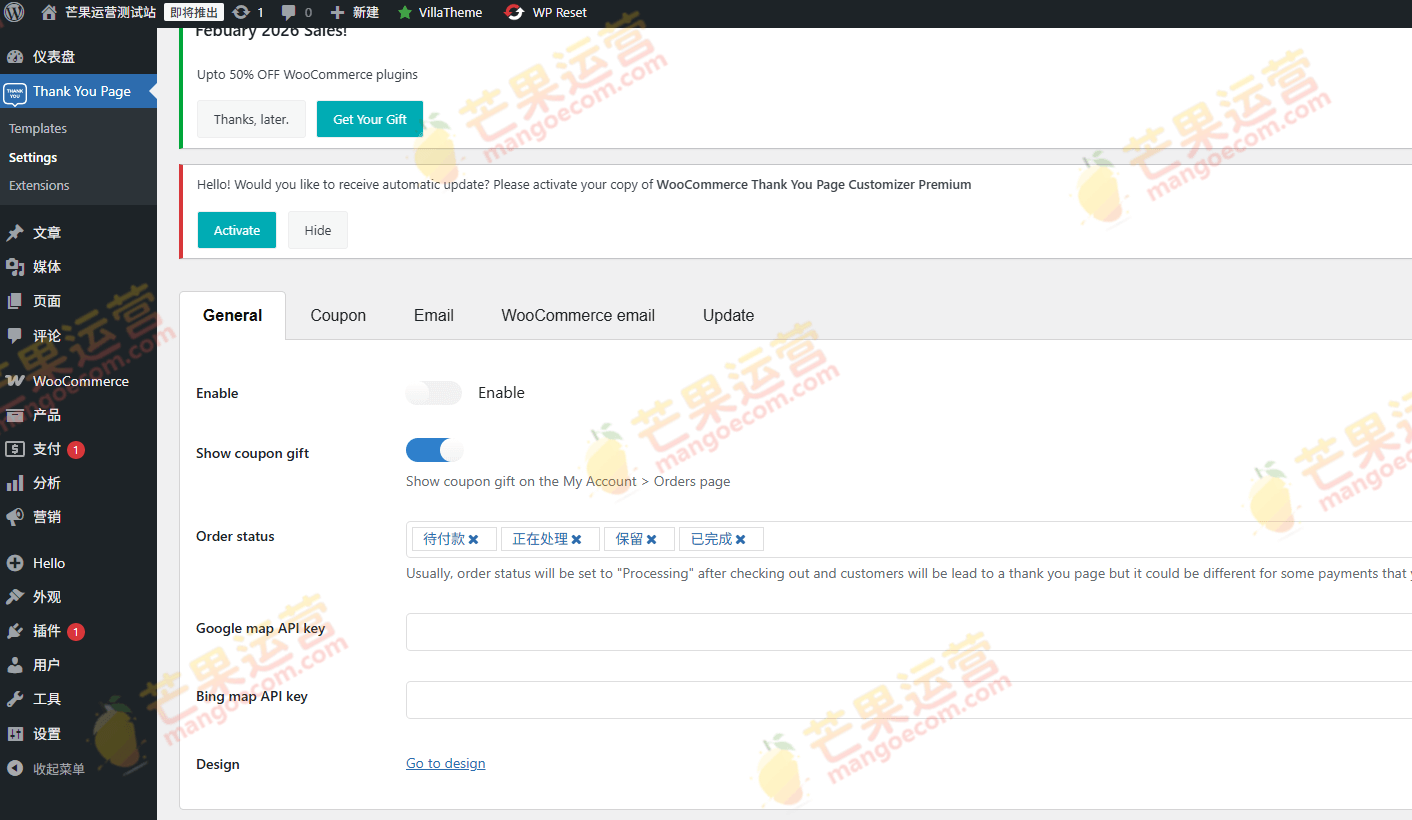Screen dimensions: 1412x820
Task: Click the 新建 (New) button in admin bar
Action: point(352,13)
